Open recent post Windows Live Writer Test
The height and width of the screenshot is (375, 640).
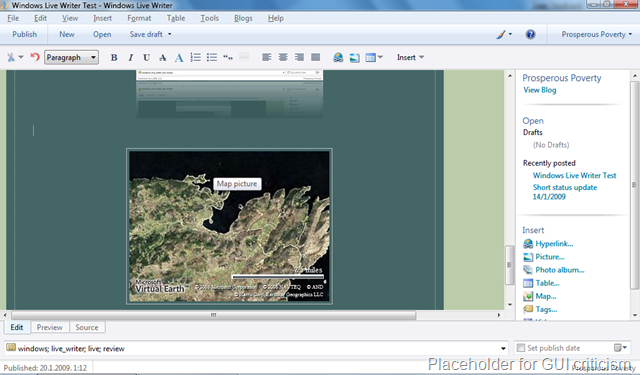pyautogui.click(x=575, y=175)
